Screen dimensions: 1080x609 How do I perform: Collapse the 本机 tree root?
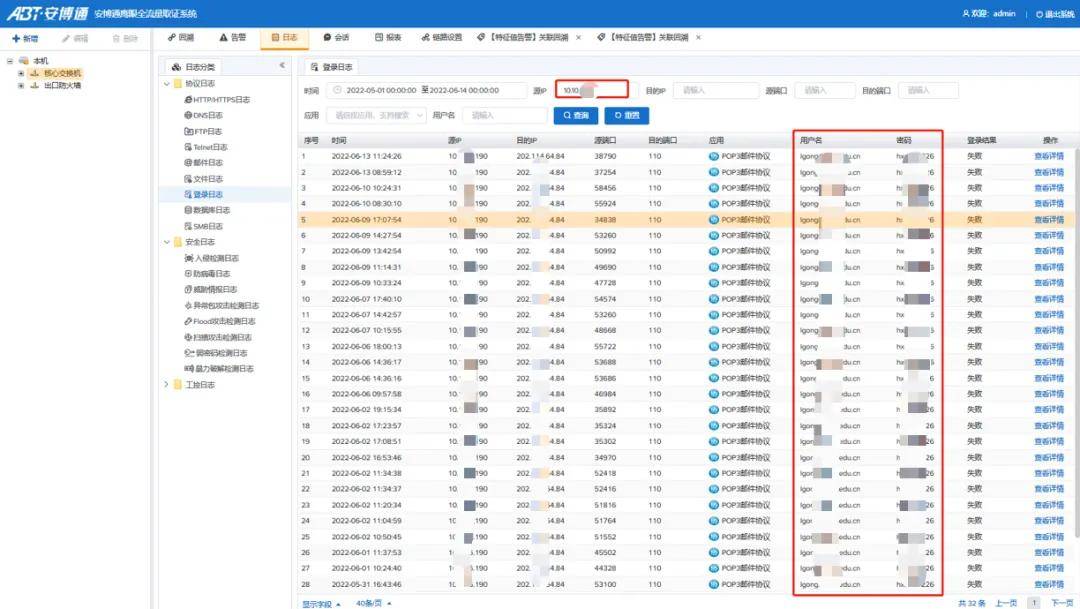(10, 61)
